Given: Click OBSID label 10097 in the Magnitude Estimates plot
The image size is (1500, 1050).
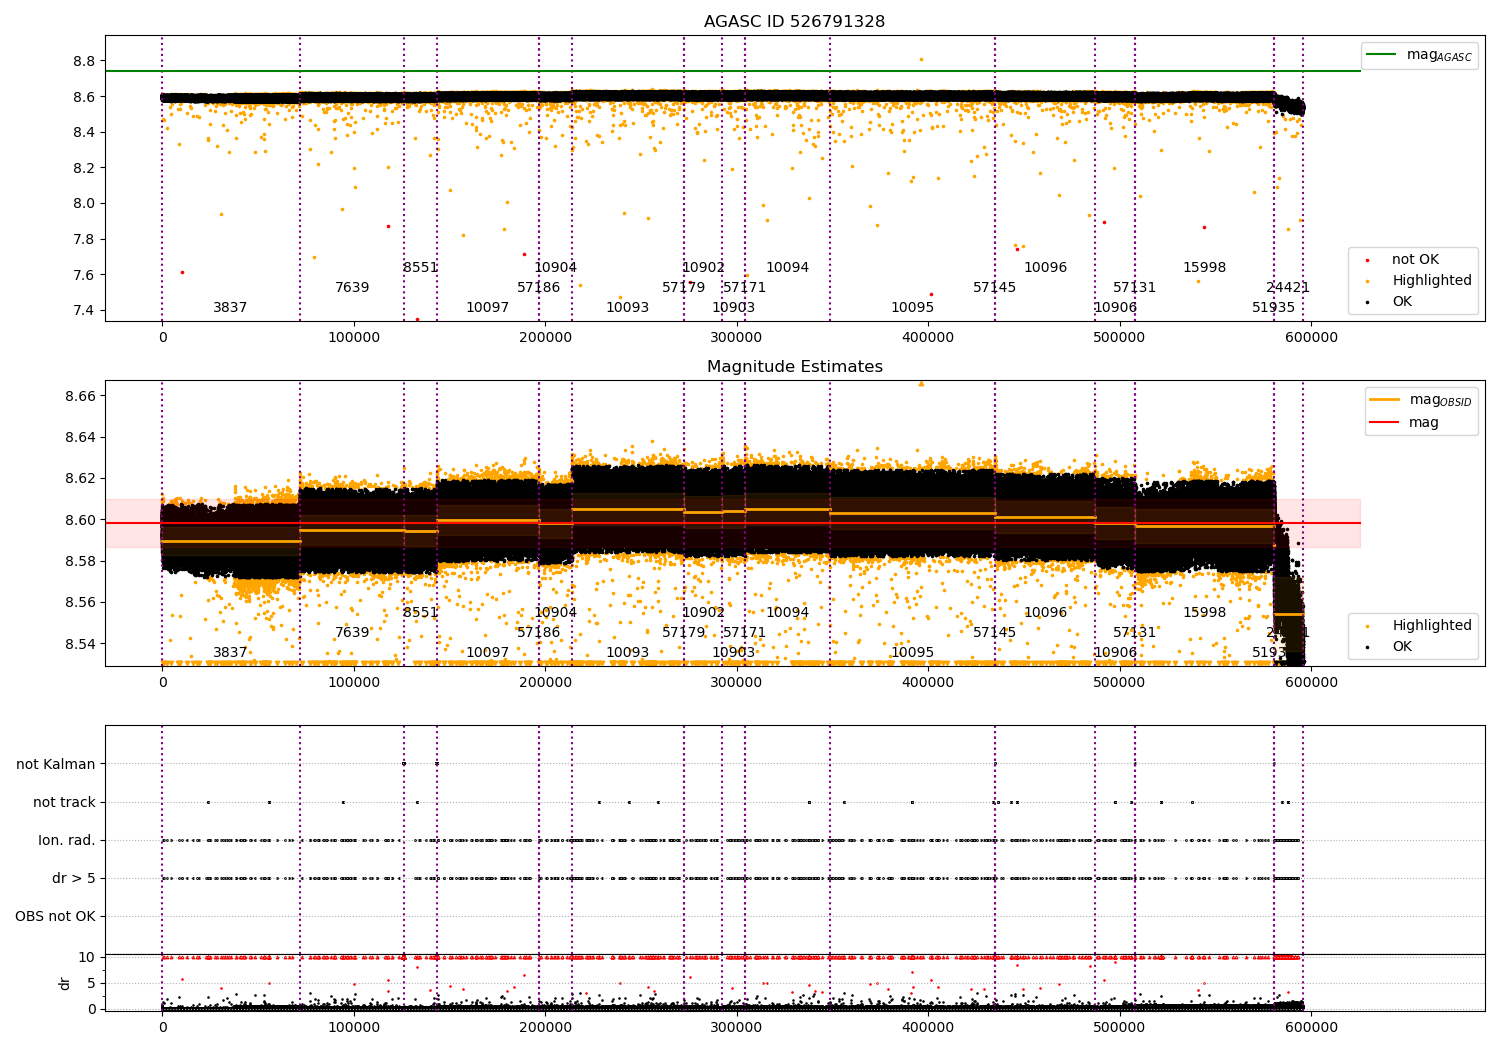Looking at the screenshot, I should click(x=487, y=653).
